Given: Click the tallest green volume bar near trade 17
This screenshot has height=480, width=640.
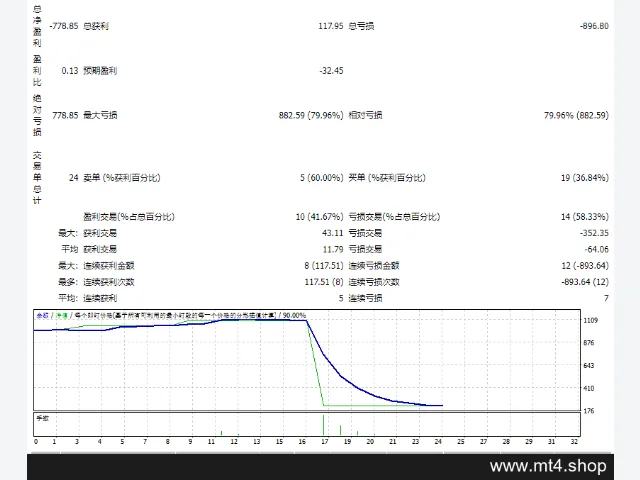Looking at the screenshot, I should pyautogui.click(x=324, y=425).
